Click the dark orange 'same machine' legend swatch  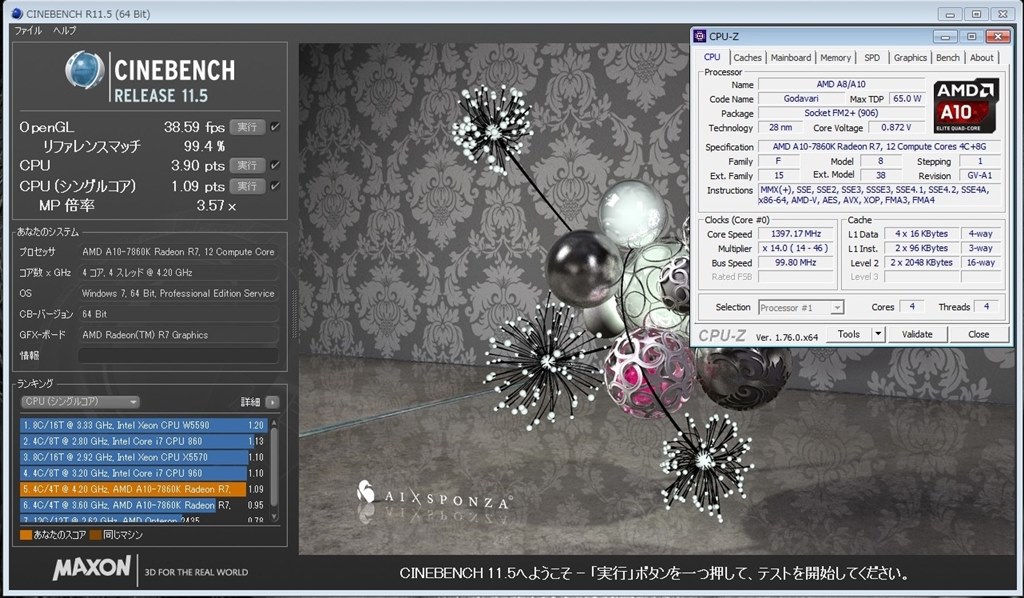tap(95, 535)
